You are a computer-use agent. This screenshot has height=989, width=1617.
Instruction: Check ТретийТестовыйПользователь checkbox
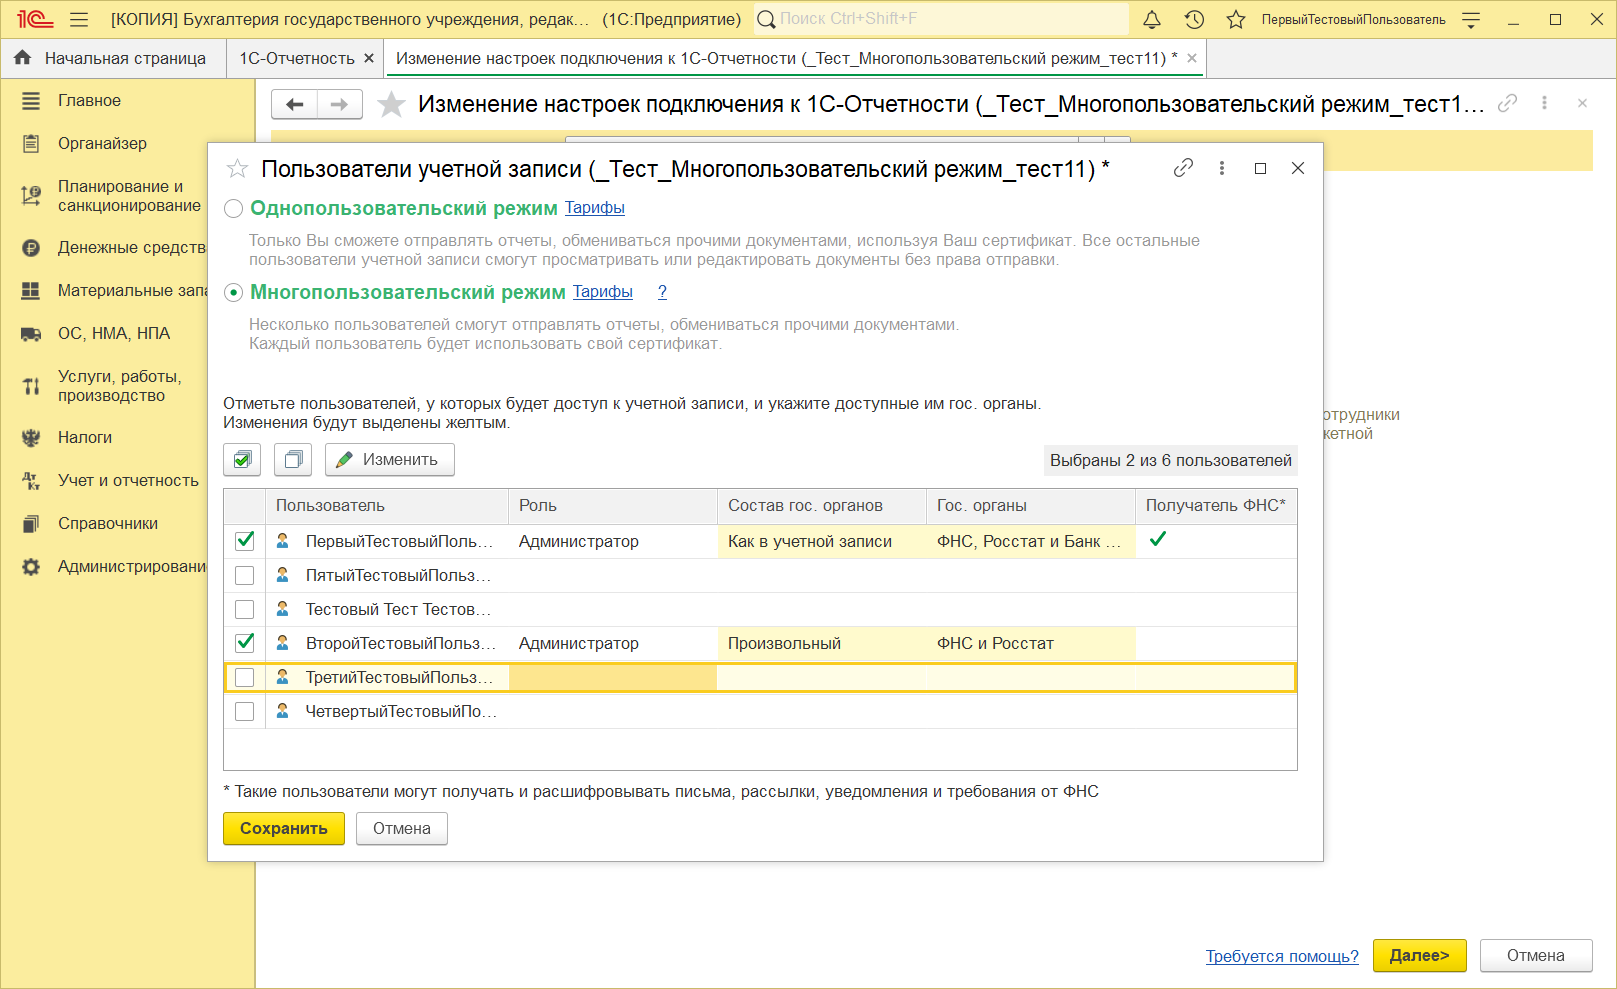(x=244, y=678)
